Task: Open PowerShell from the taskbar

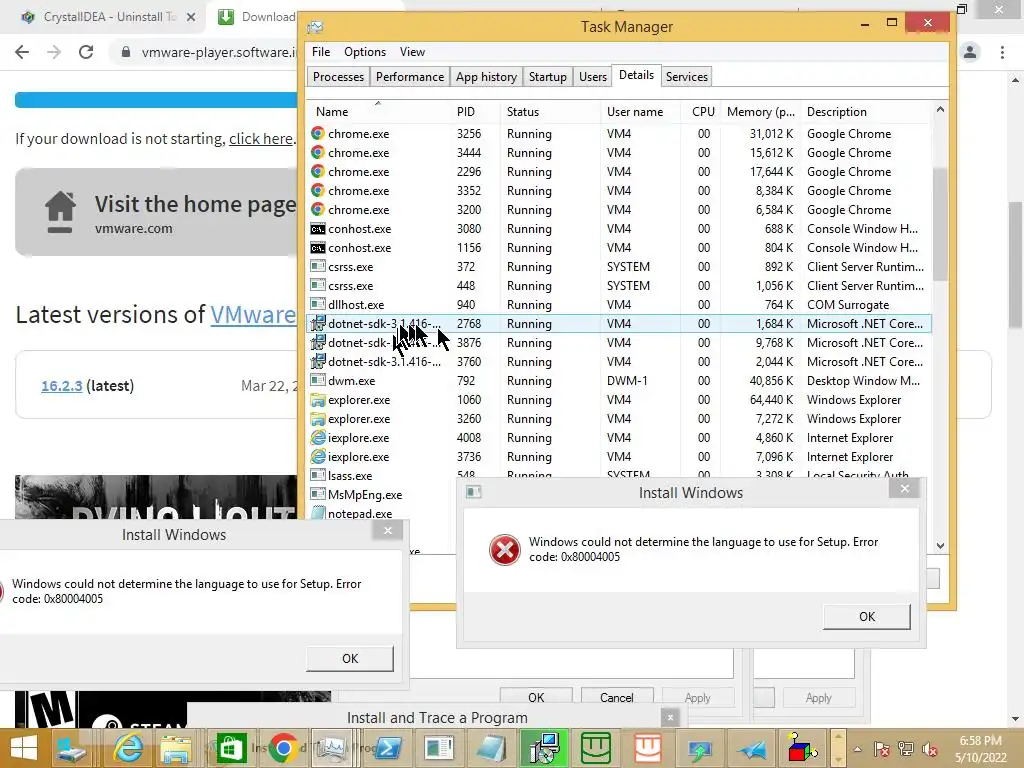Action: click(388, 748)
